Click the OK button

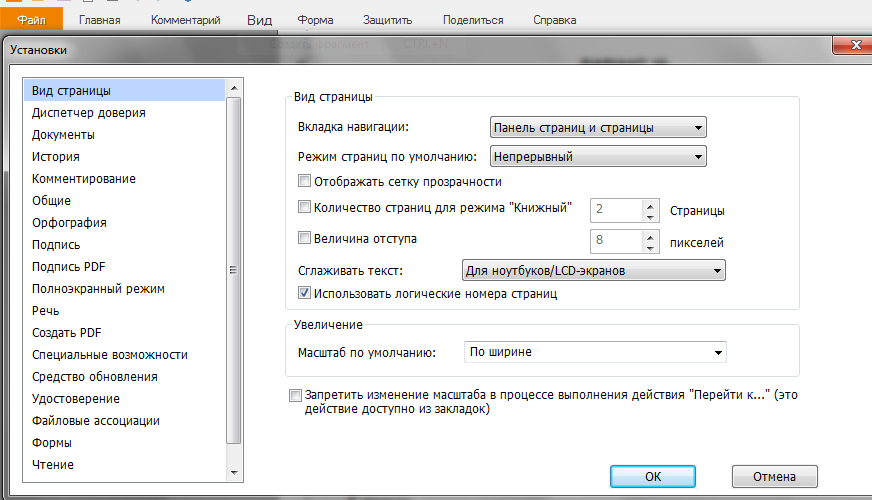[653, 476]
